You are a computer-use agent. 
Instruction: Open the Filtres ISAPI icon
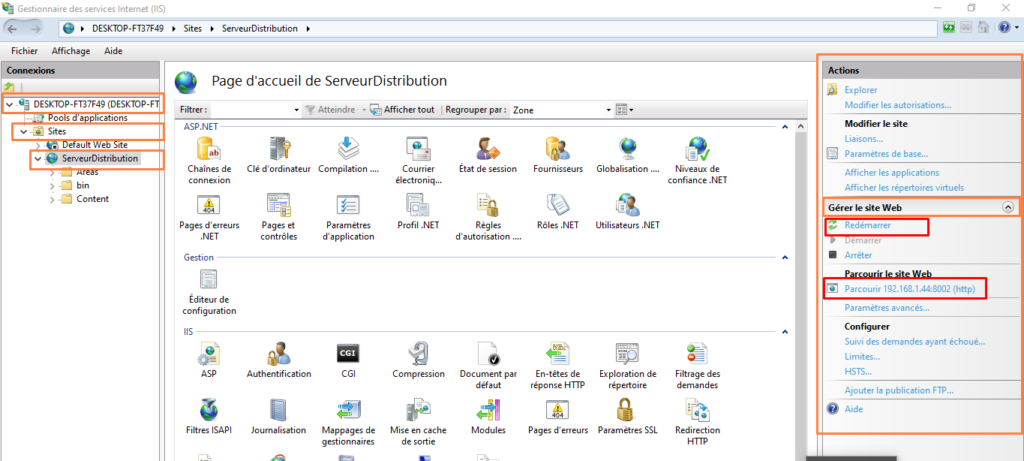coord(209,410)
